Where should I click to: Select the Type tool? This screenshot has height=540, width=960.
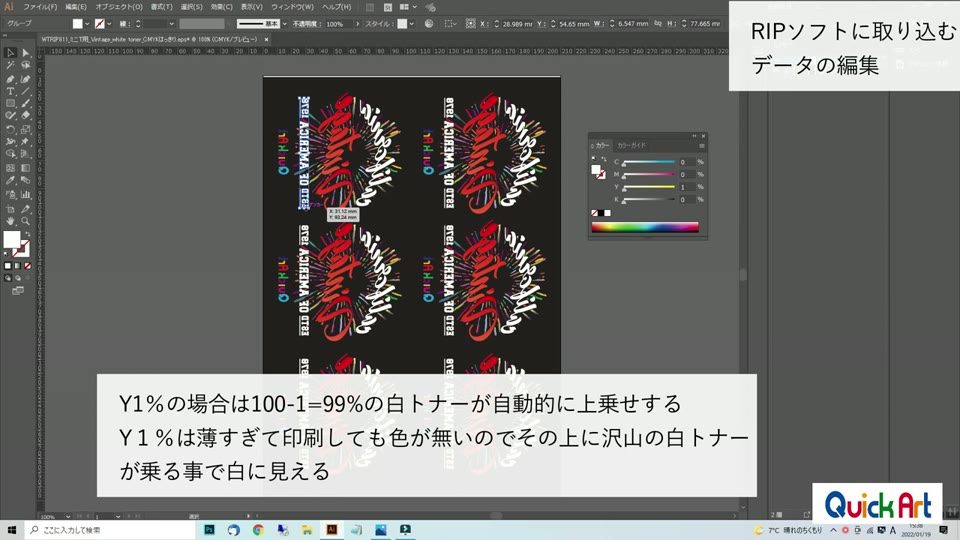pos(10,91)
